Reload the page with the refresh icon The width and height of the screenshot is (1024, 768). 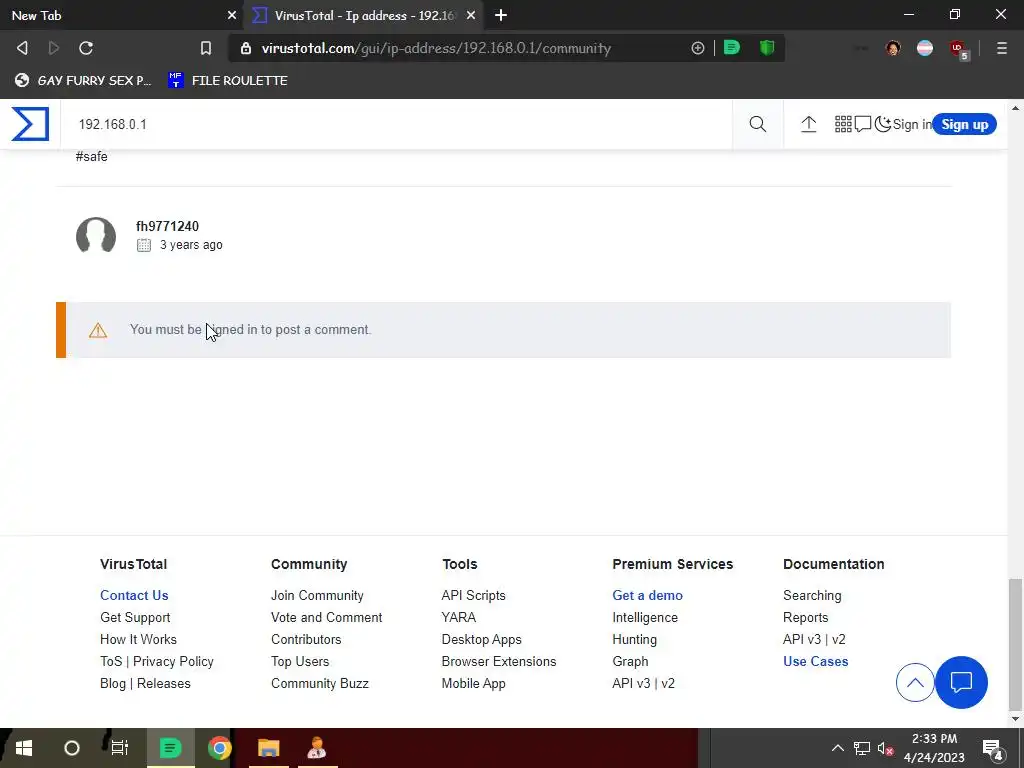[86, 48]
